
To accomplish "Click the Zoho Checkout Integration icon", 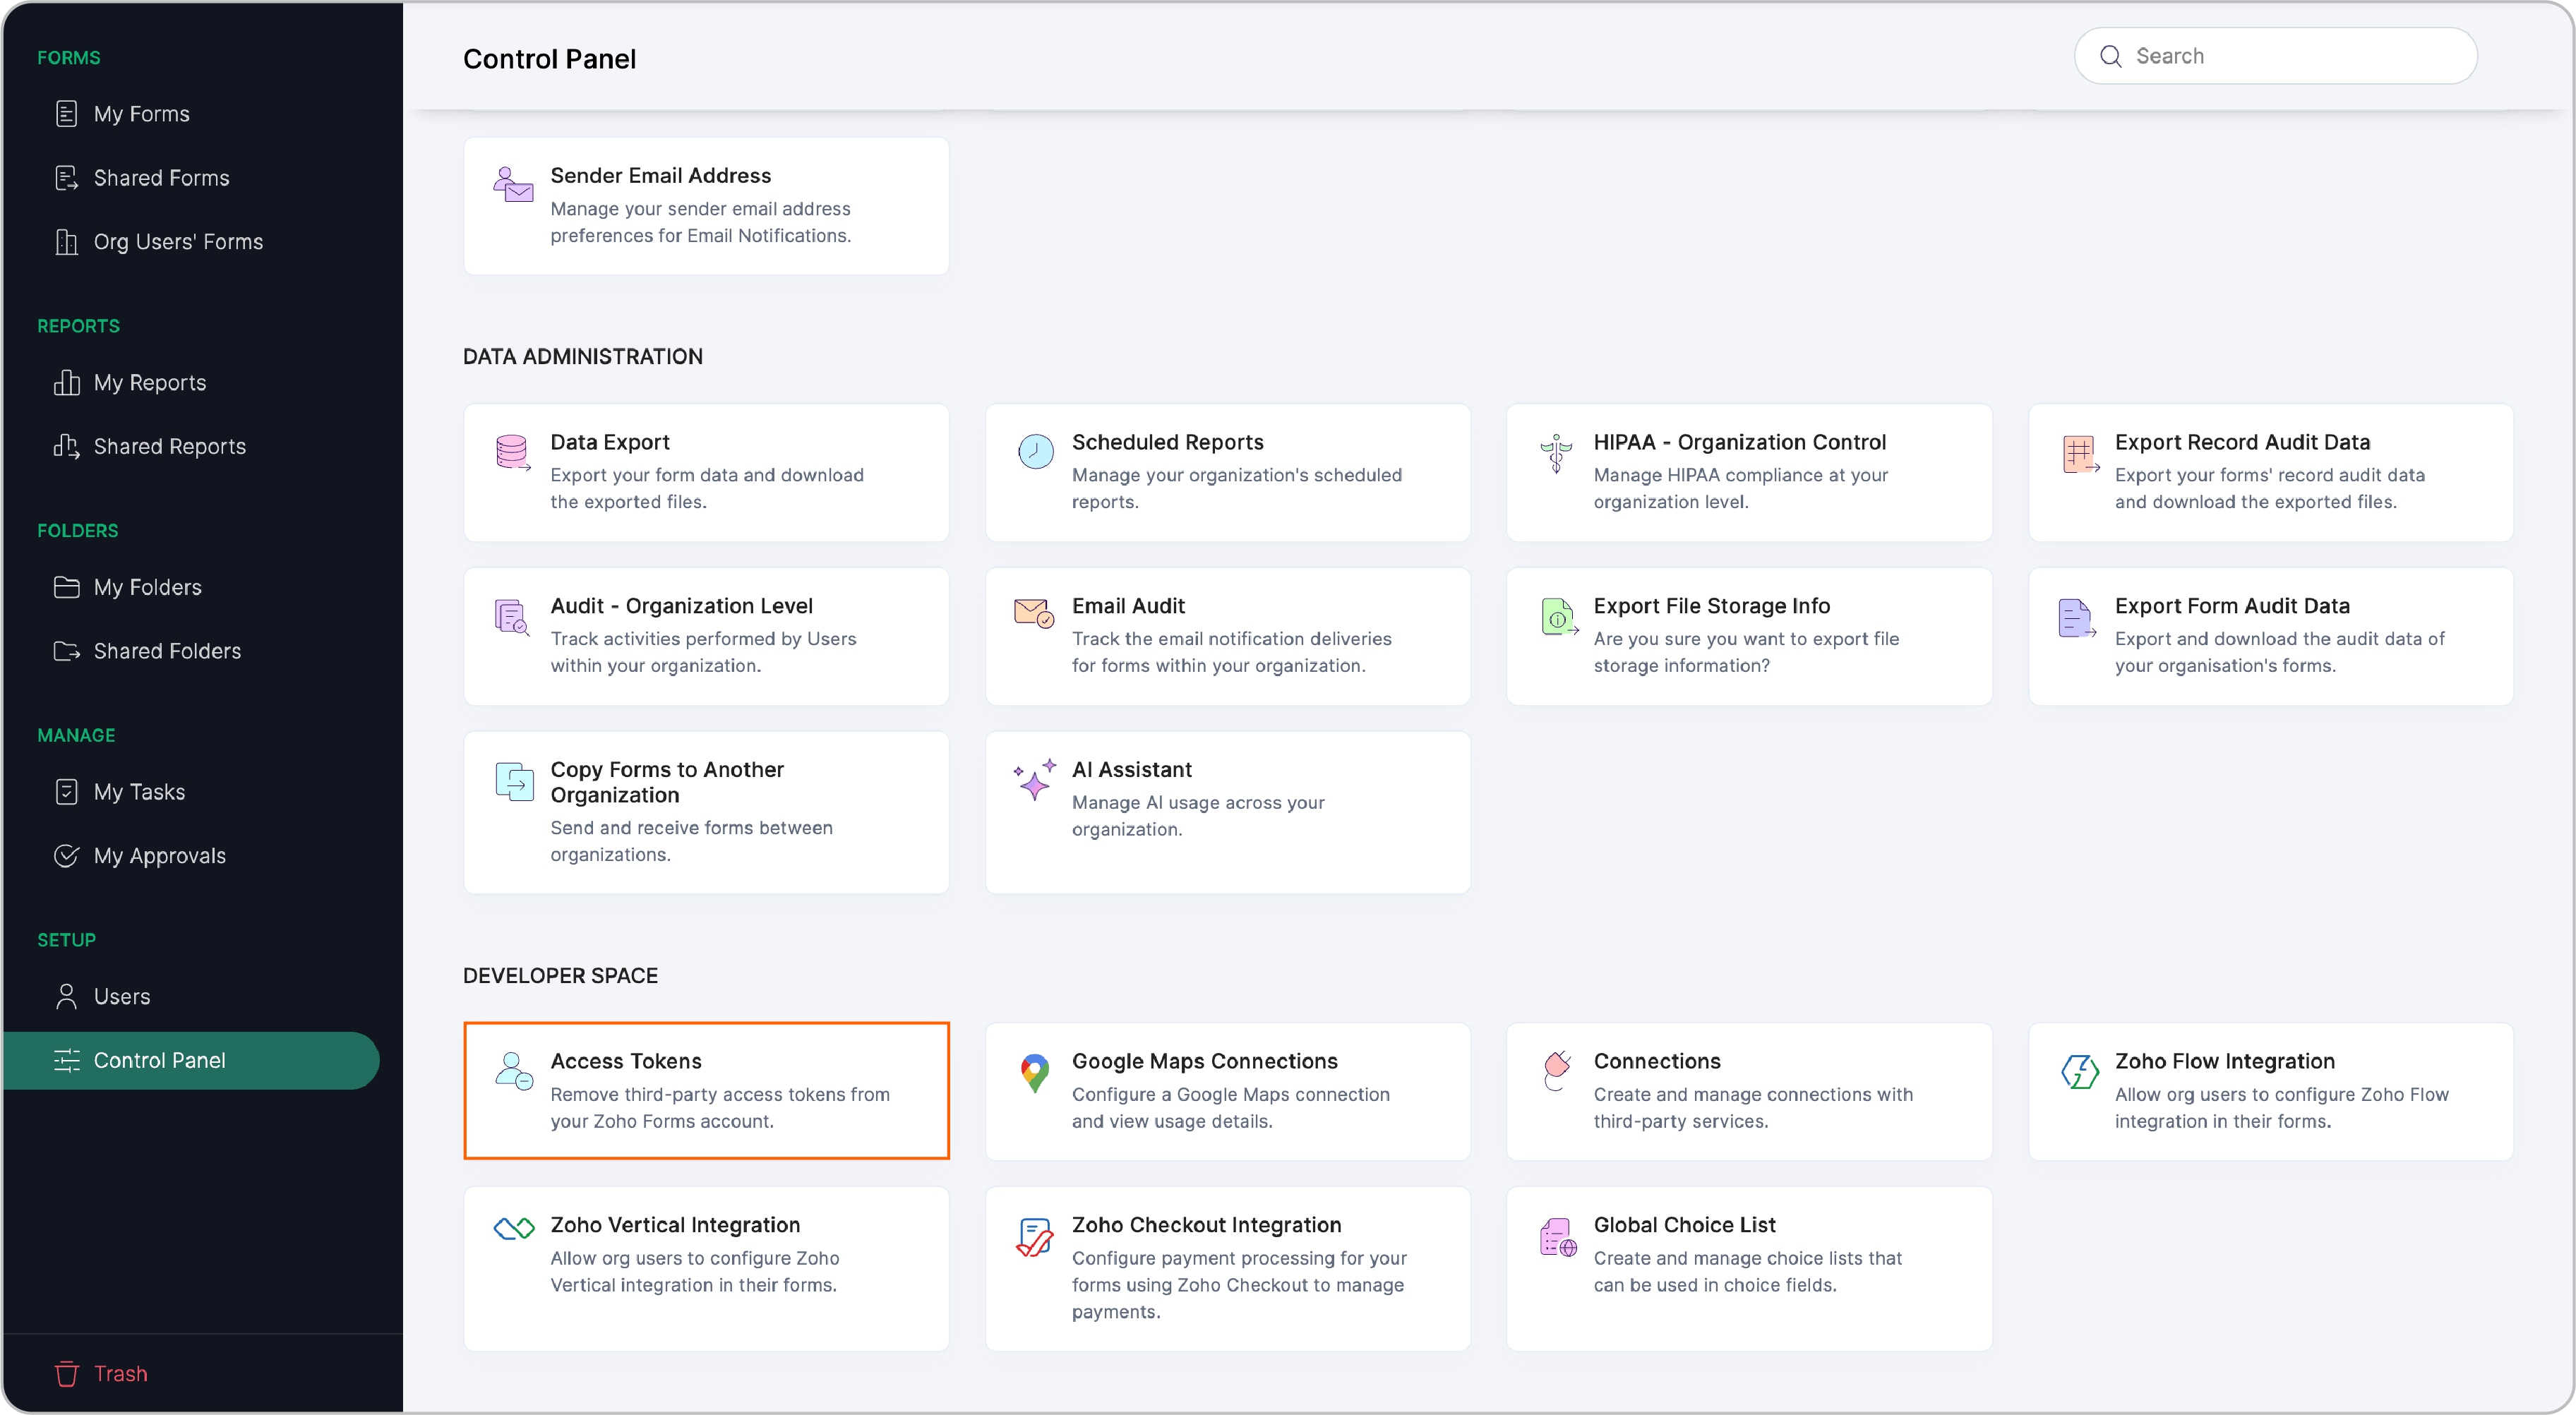I will (1034, 1237).
